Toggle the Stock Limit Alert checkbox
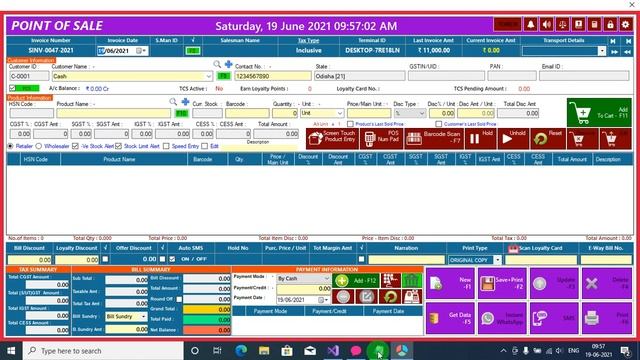This screenshot has height=360, width=640. [118, 146]
